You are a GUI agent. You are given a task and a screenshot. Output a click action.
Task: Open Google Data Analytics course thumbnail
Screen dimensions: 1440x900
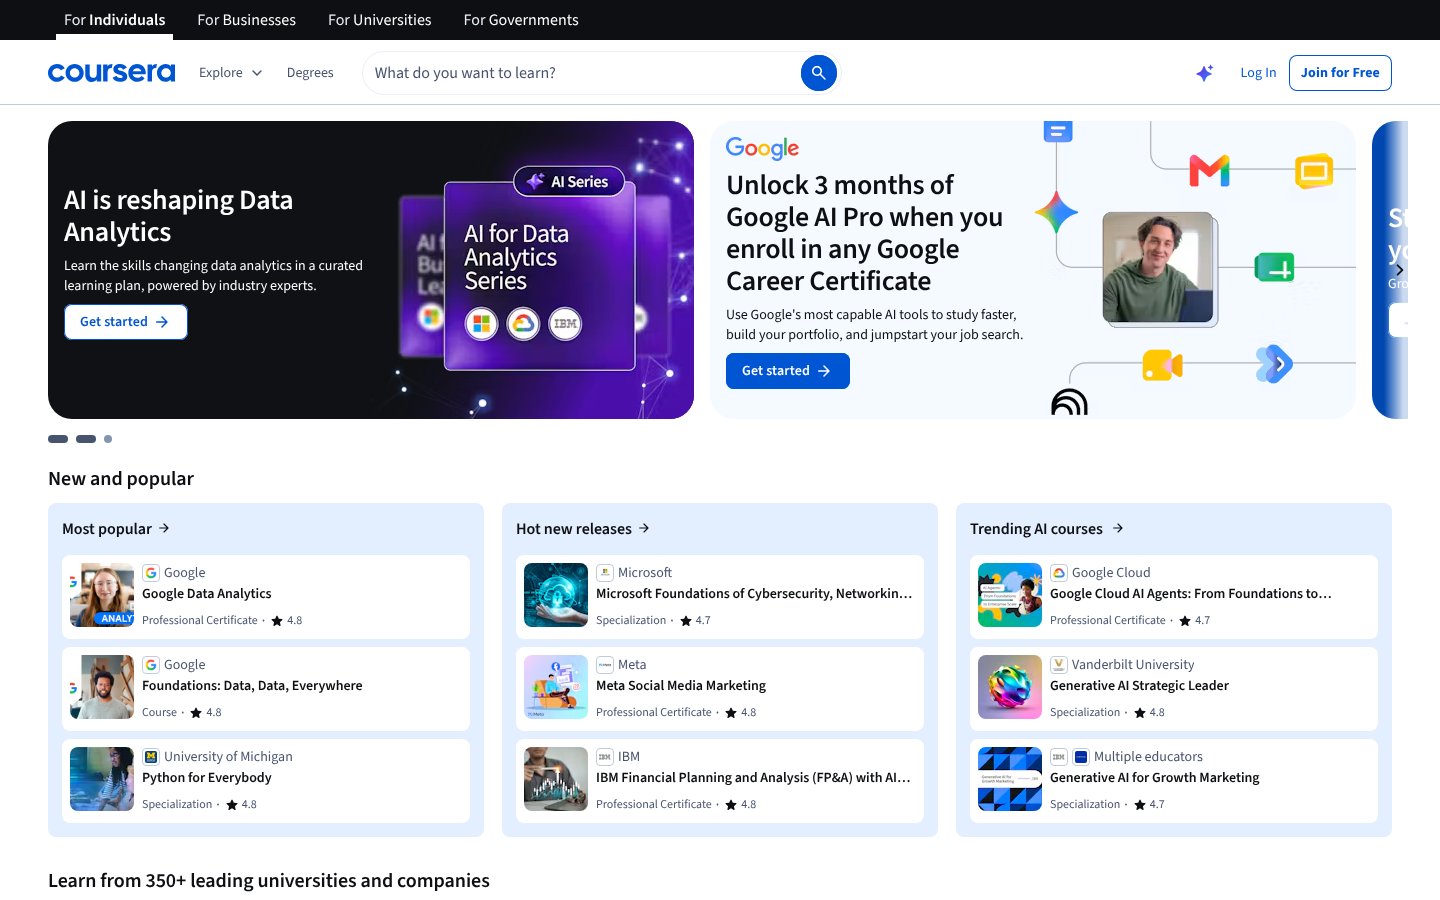coord(102,595)
